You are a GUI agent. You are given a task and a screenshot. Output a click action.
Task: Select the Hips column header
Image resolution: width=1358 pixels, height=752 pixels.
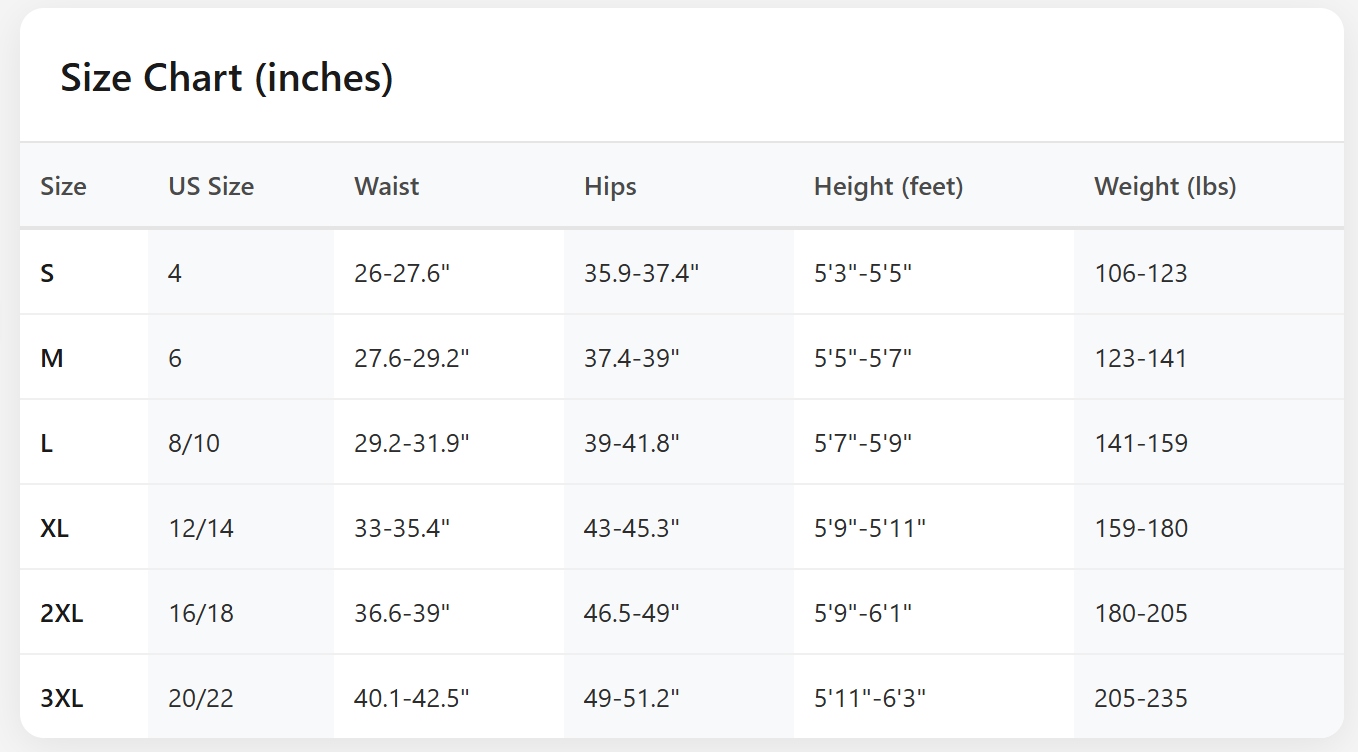point(610,186)
